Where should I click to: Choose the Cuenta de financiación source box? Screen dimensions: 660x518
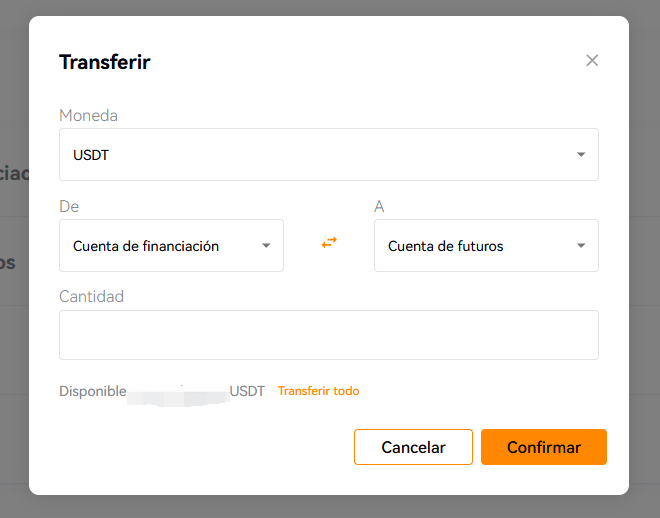pyautogui.click(x=171, y=245)
